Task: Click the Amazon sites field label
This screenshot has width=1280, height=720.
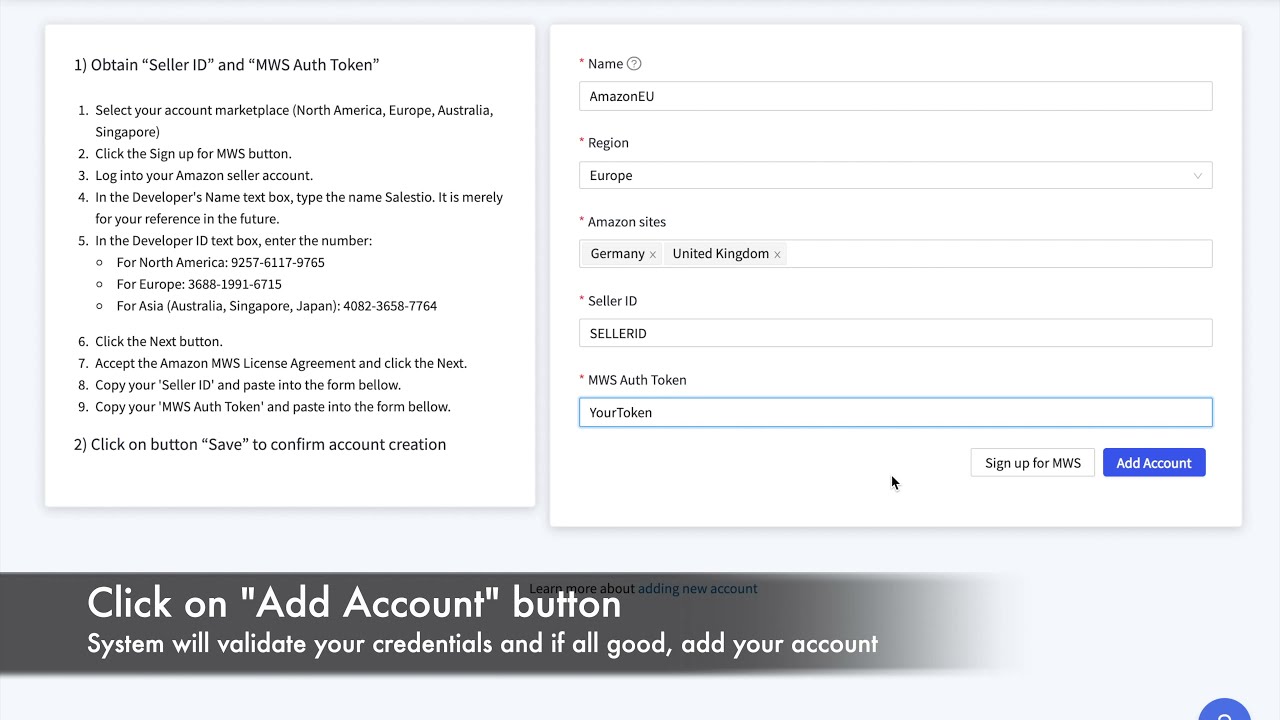Action: pos(627,222)
